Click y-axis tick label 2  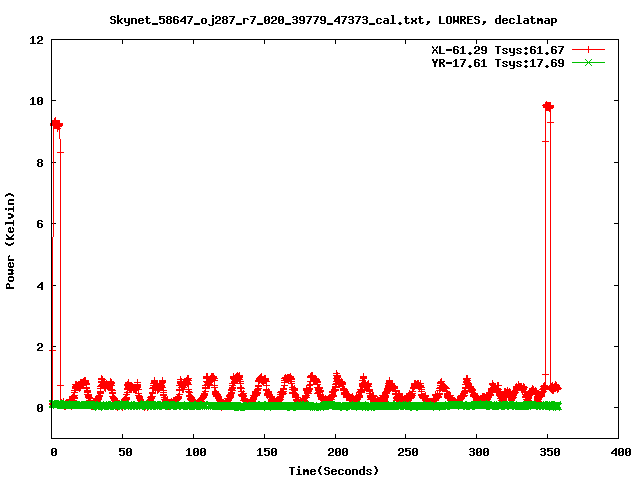[40, 347]
